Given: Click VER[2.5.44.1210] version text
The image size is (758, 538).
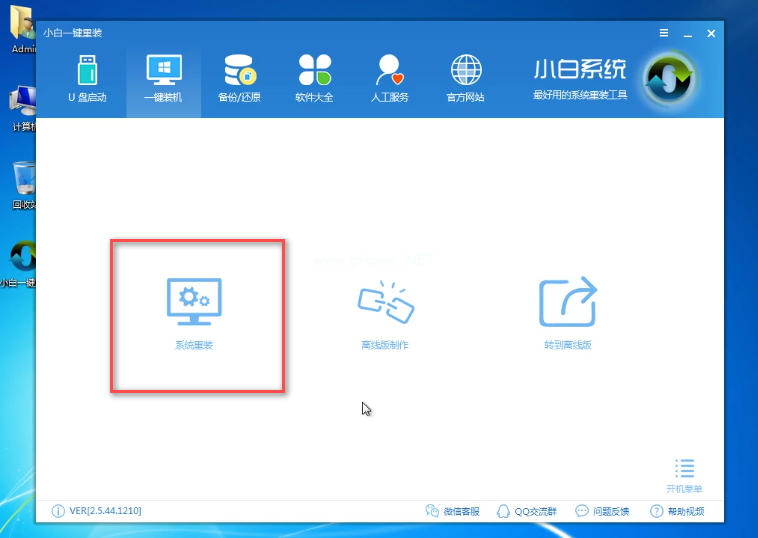Looking at the screenshot, I should [105, 511].
